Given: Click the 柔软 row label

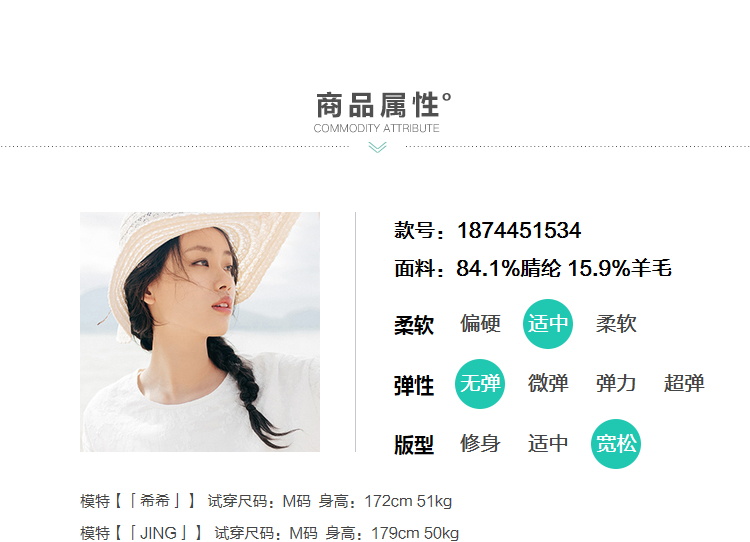Looking at the screenshot, I should coord(414,325).
